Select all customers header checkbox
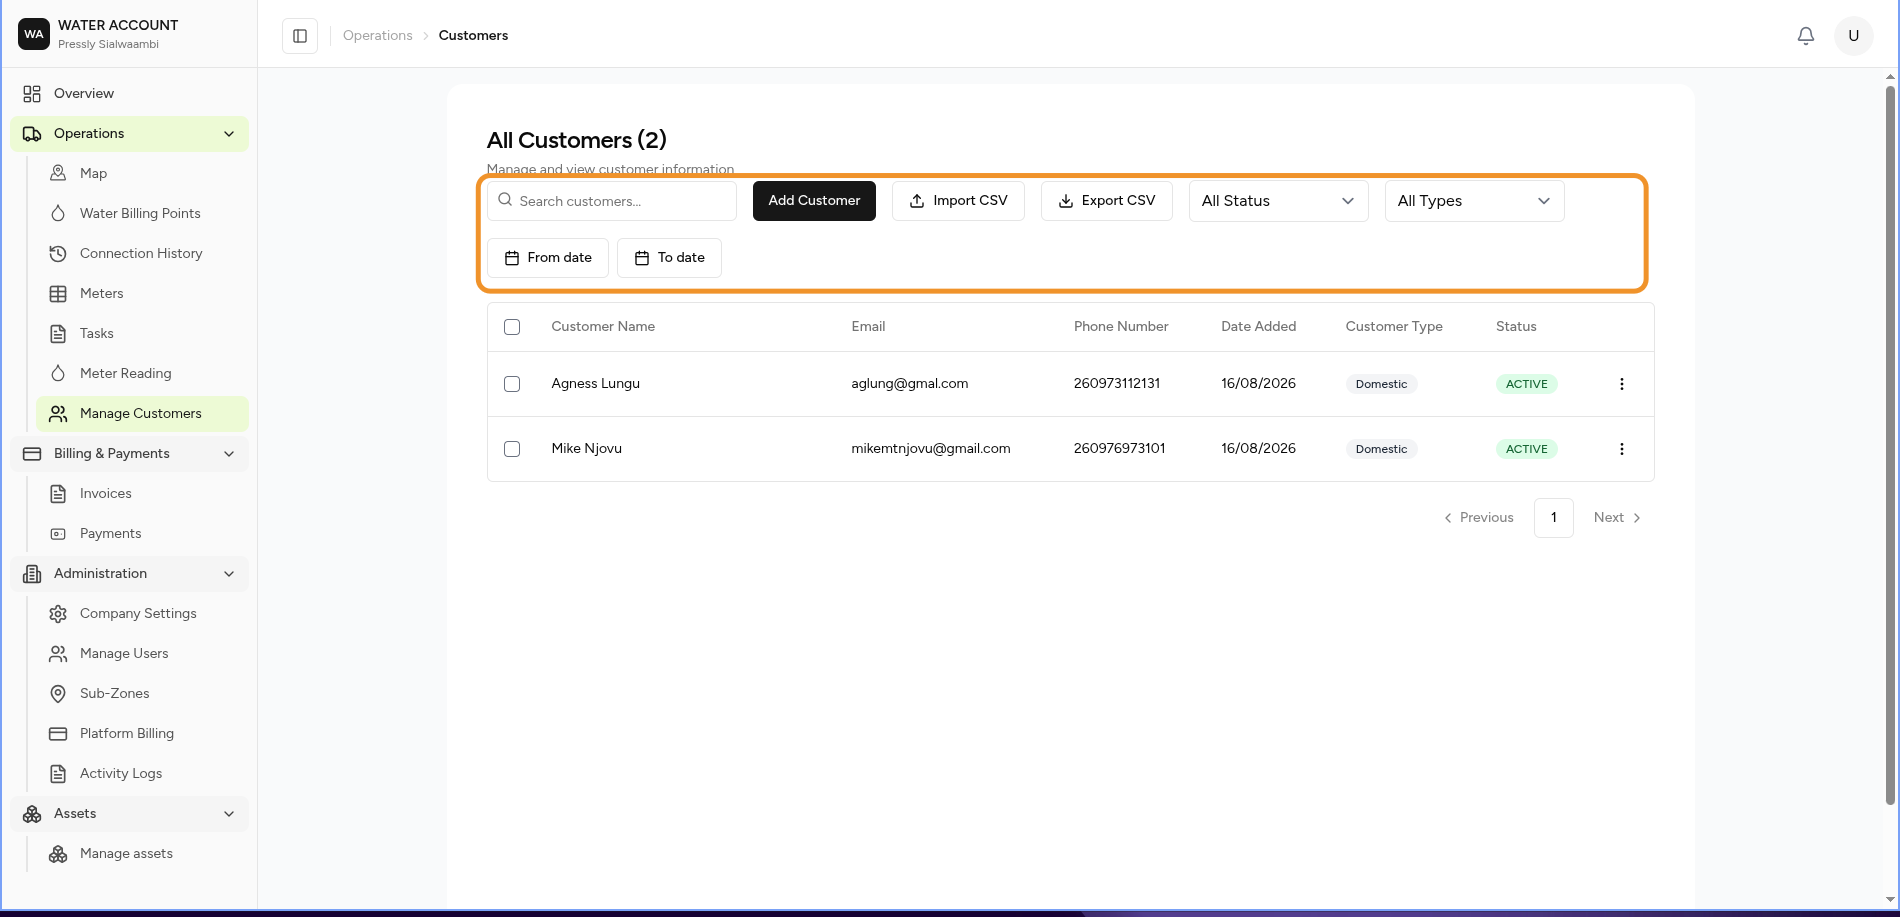This screenshot has height=917, width=1900. pyautogui.click(x=512, y=327)
